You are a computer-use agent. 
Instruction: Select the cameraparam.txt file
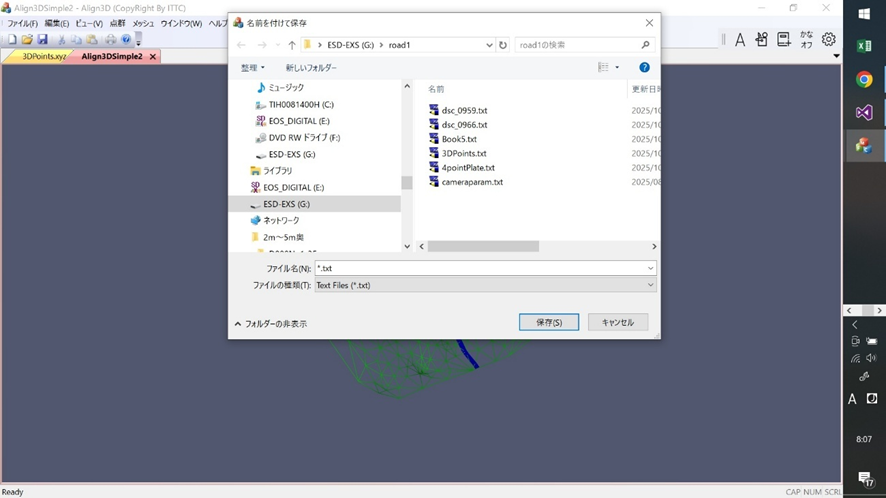point(472,182)
